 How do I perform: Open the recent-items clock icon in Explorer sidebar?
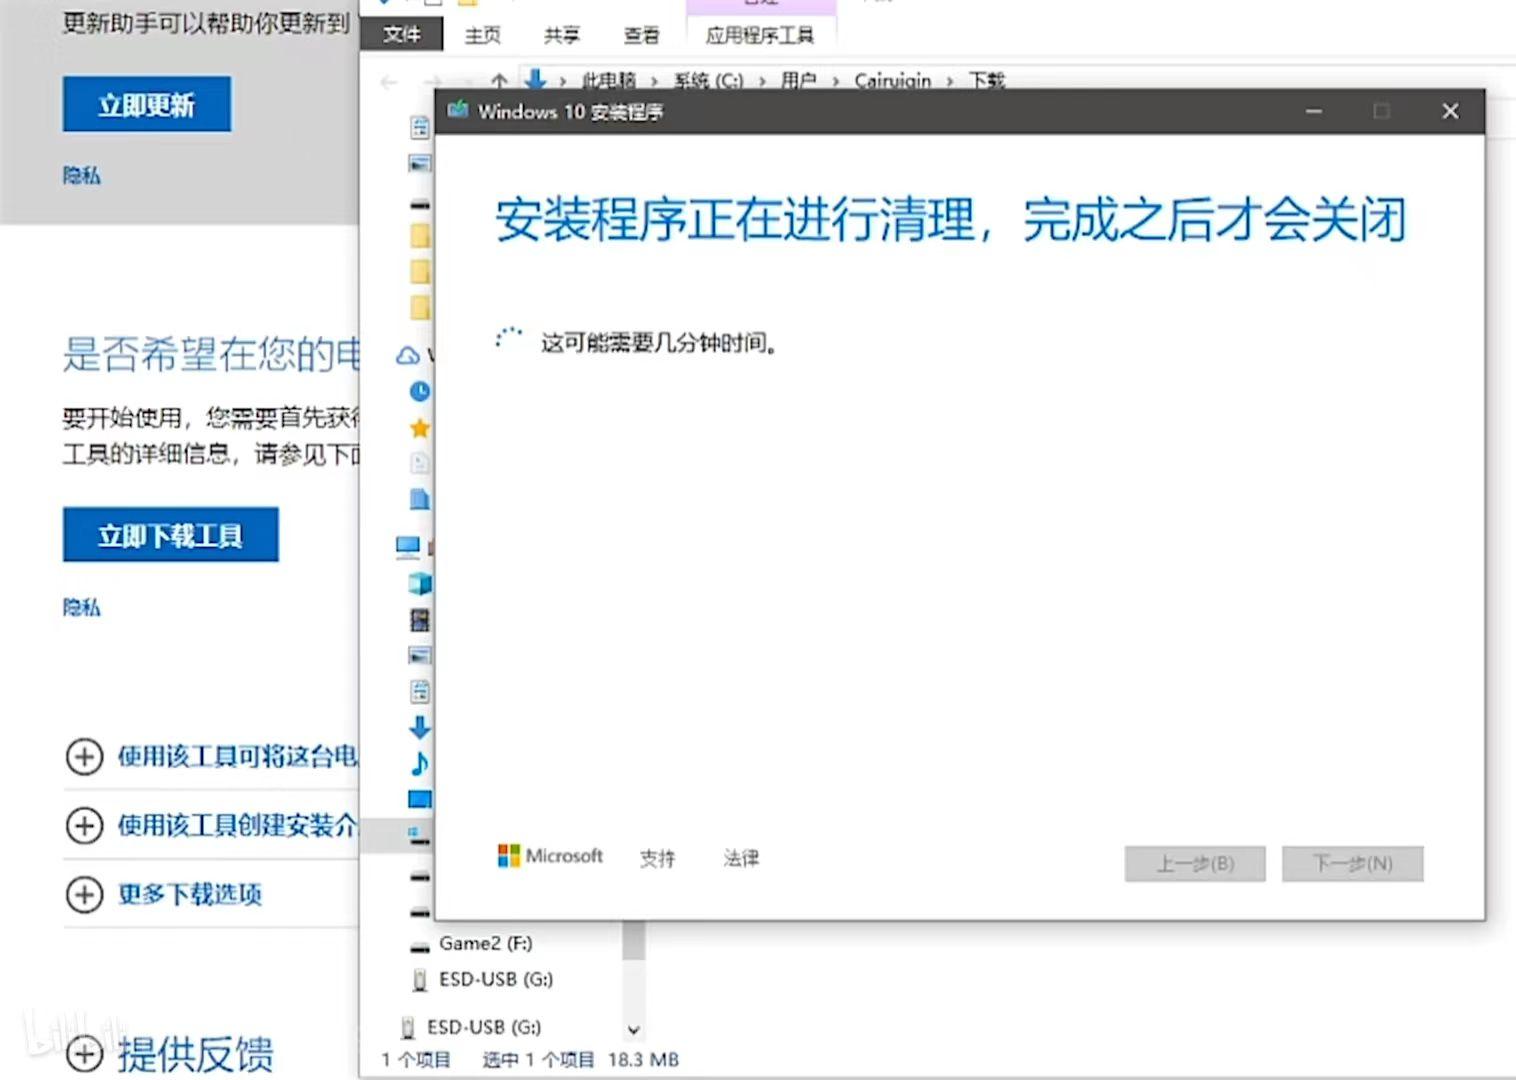[x=420, y=391]
